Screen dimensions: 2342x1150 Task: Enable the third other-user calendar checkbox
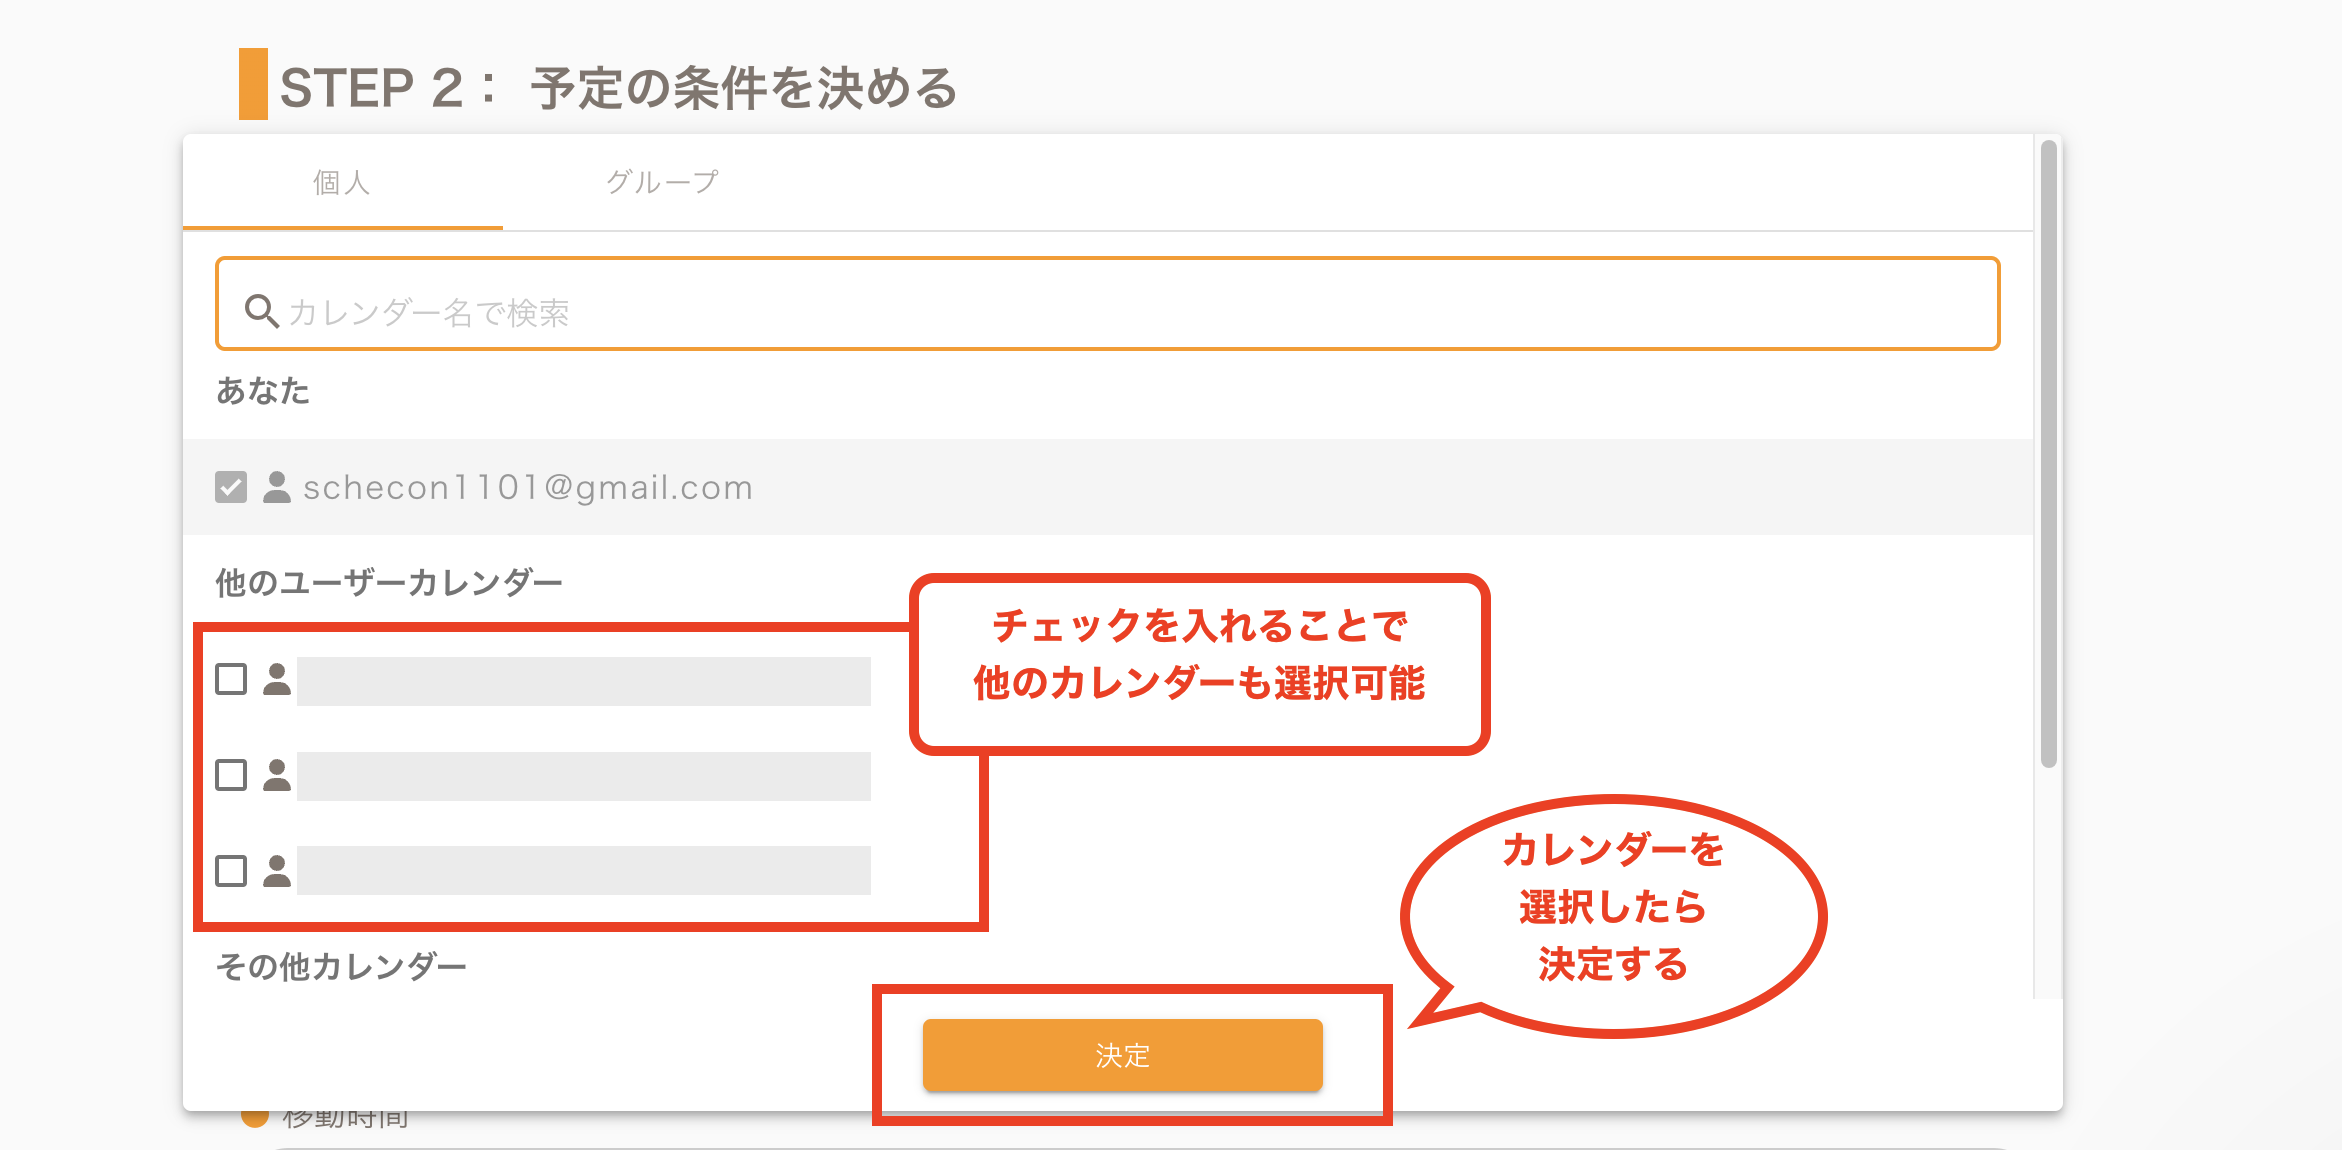click(231, 871)
